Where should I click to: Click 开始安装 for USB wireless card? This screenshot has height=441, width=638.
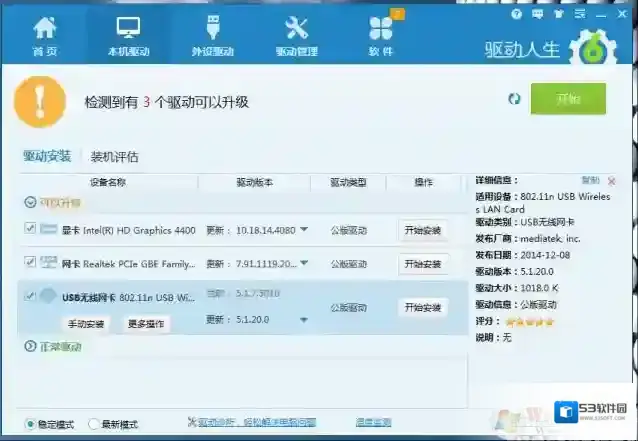click(422, 308)
